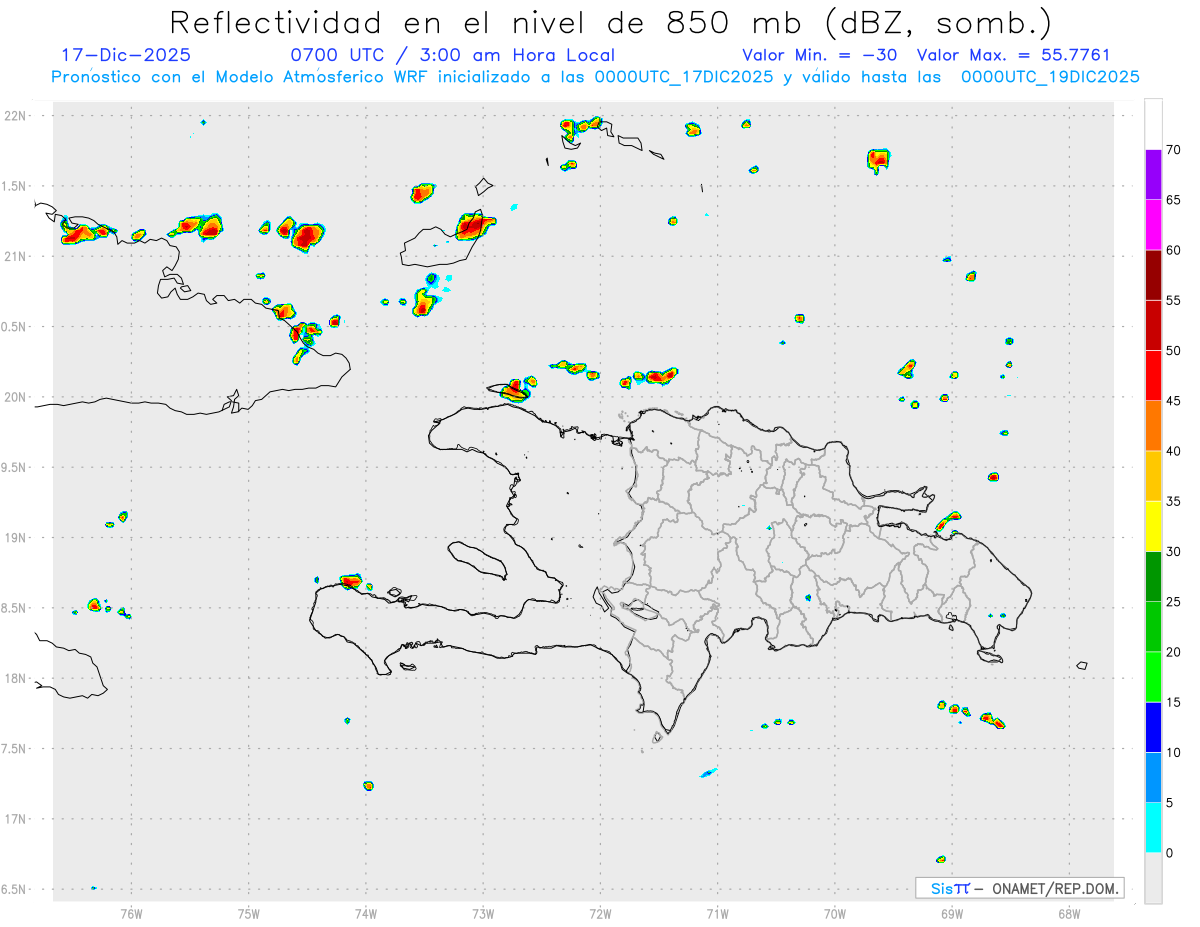This screenshot has width=1200, height=927.
Task: Pick the dark blue 10–15 dBZ colorbar segment
Action: (x=1153, y=728)
